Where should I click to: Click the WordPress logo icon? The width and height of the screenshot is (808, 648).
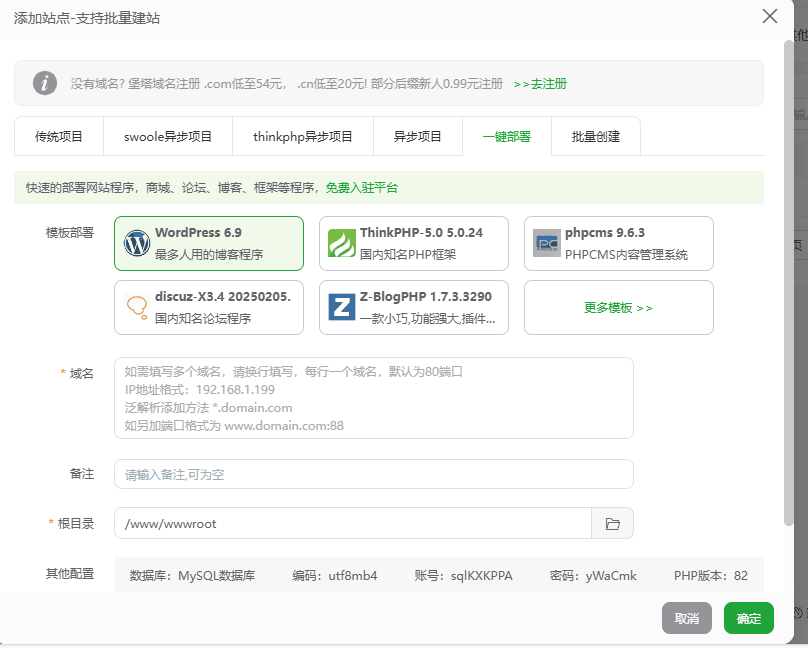point(136,243)
